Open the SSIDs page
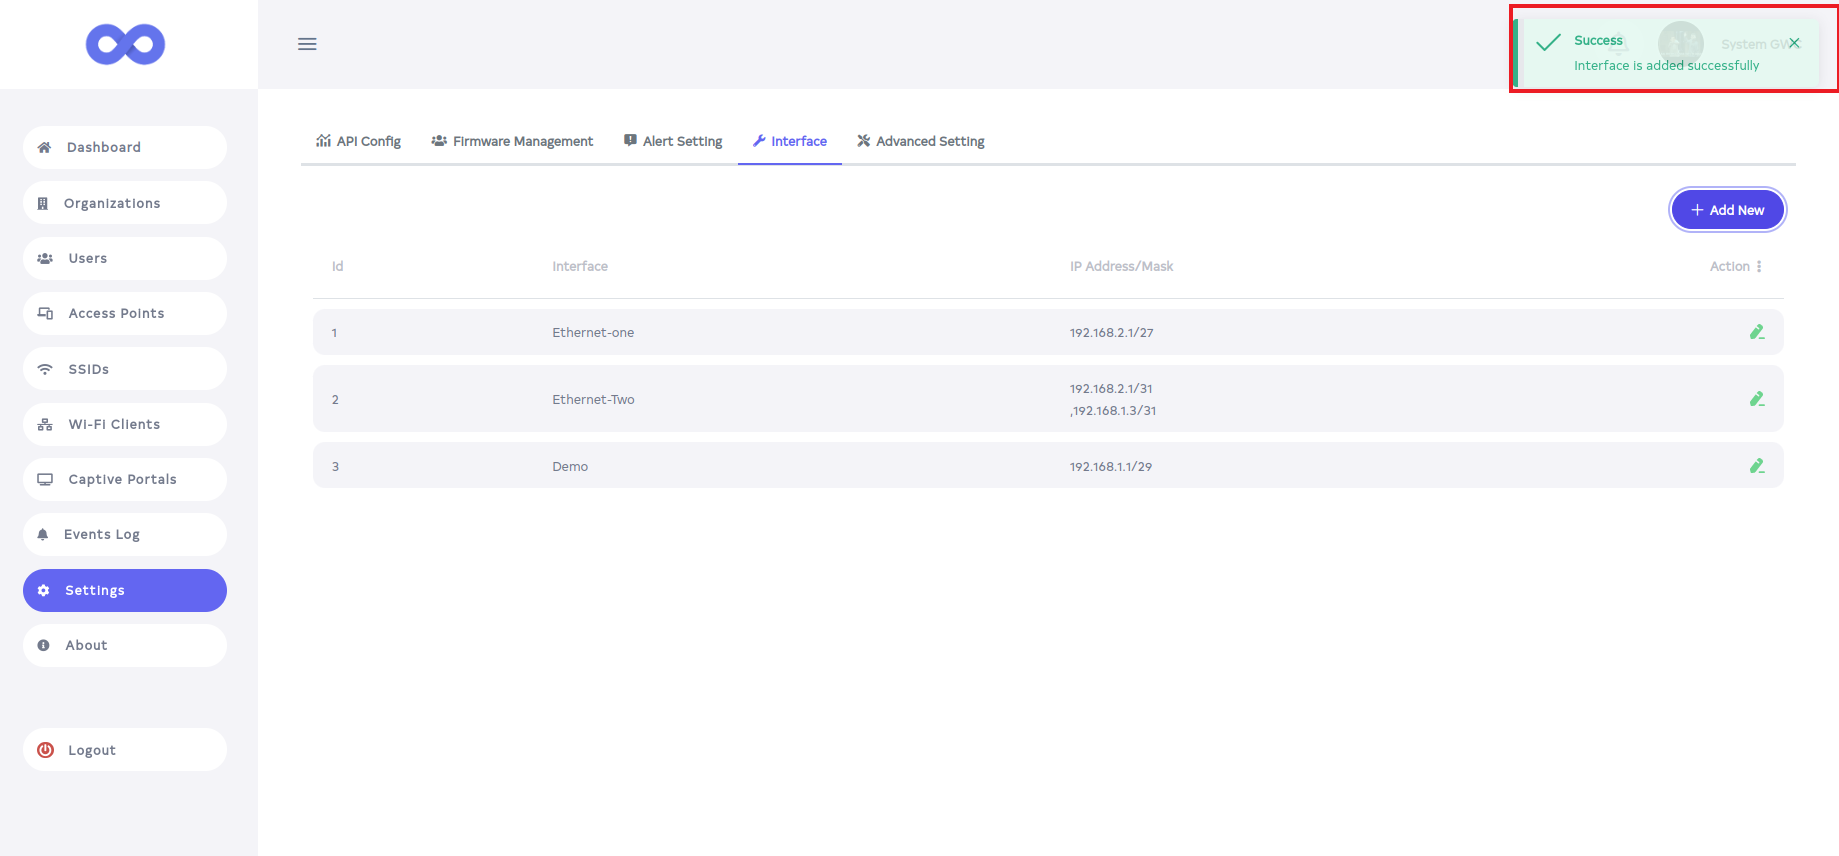 click(x=125, y=369)
